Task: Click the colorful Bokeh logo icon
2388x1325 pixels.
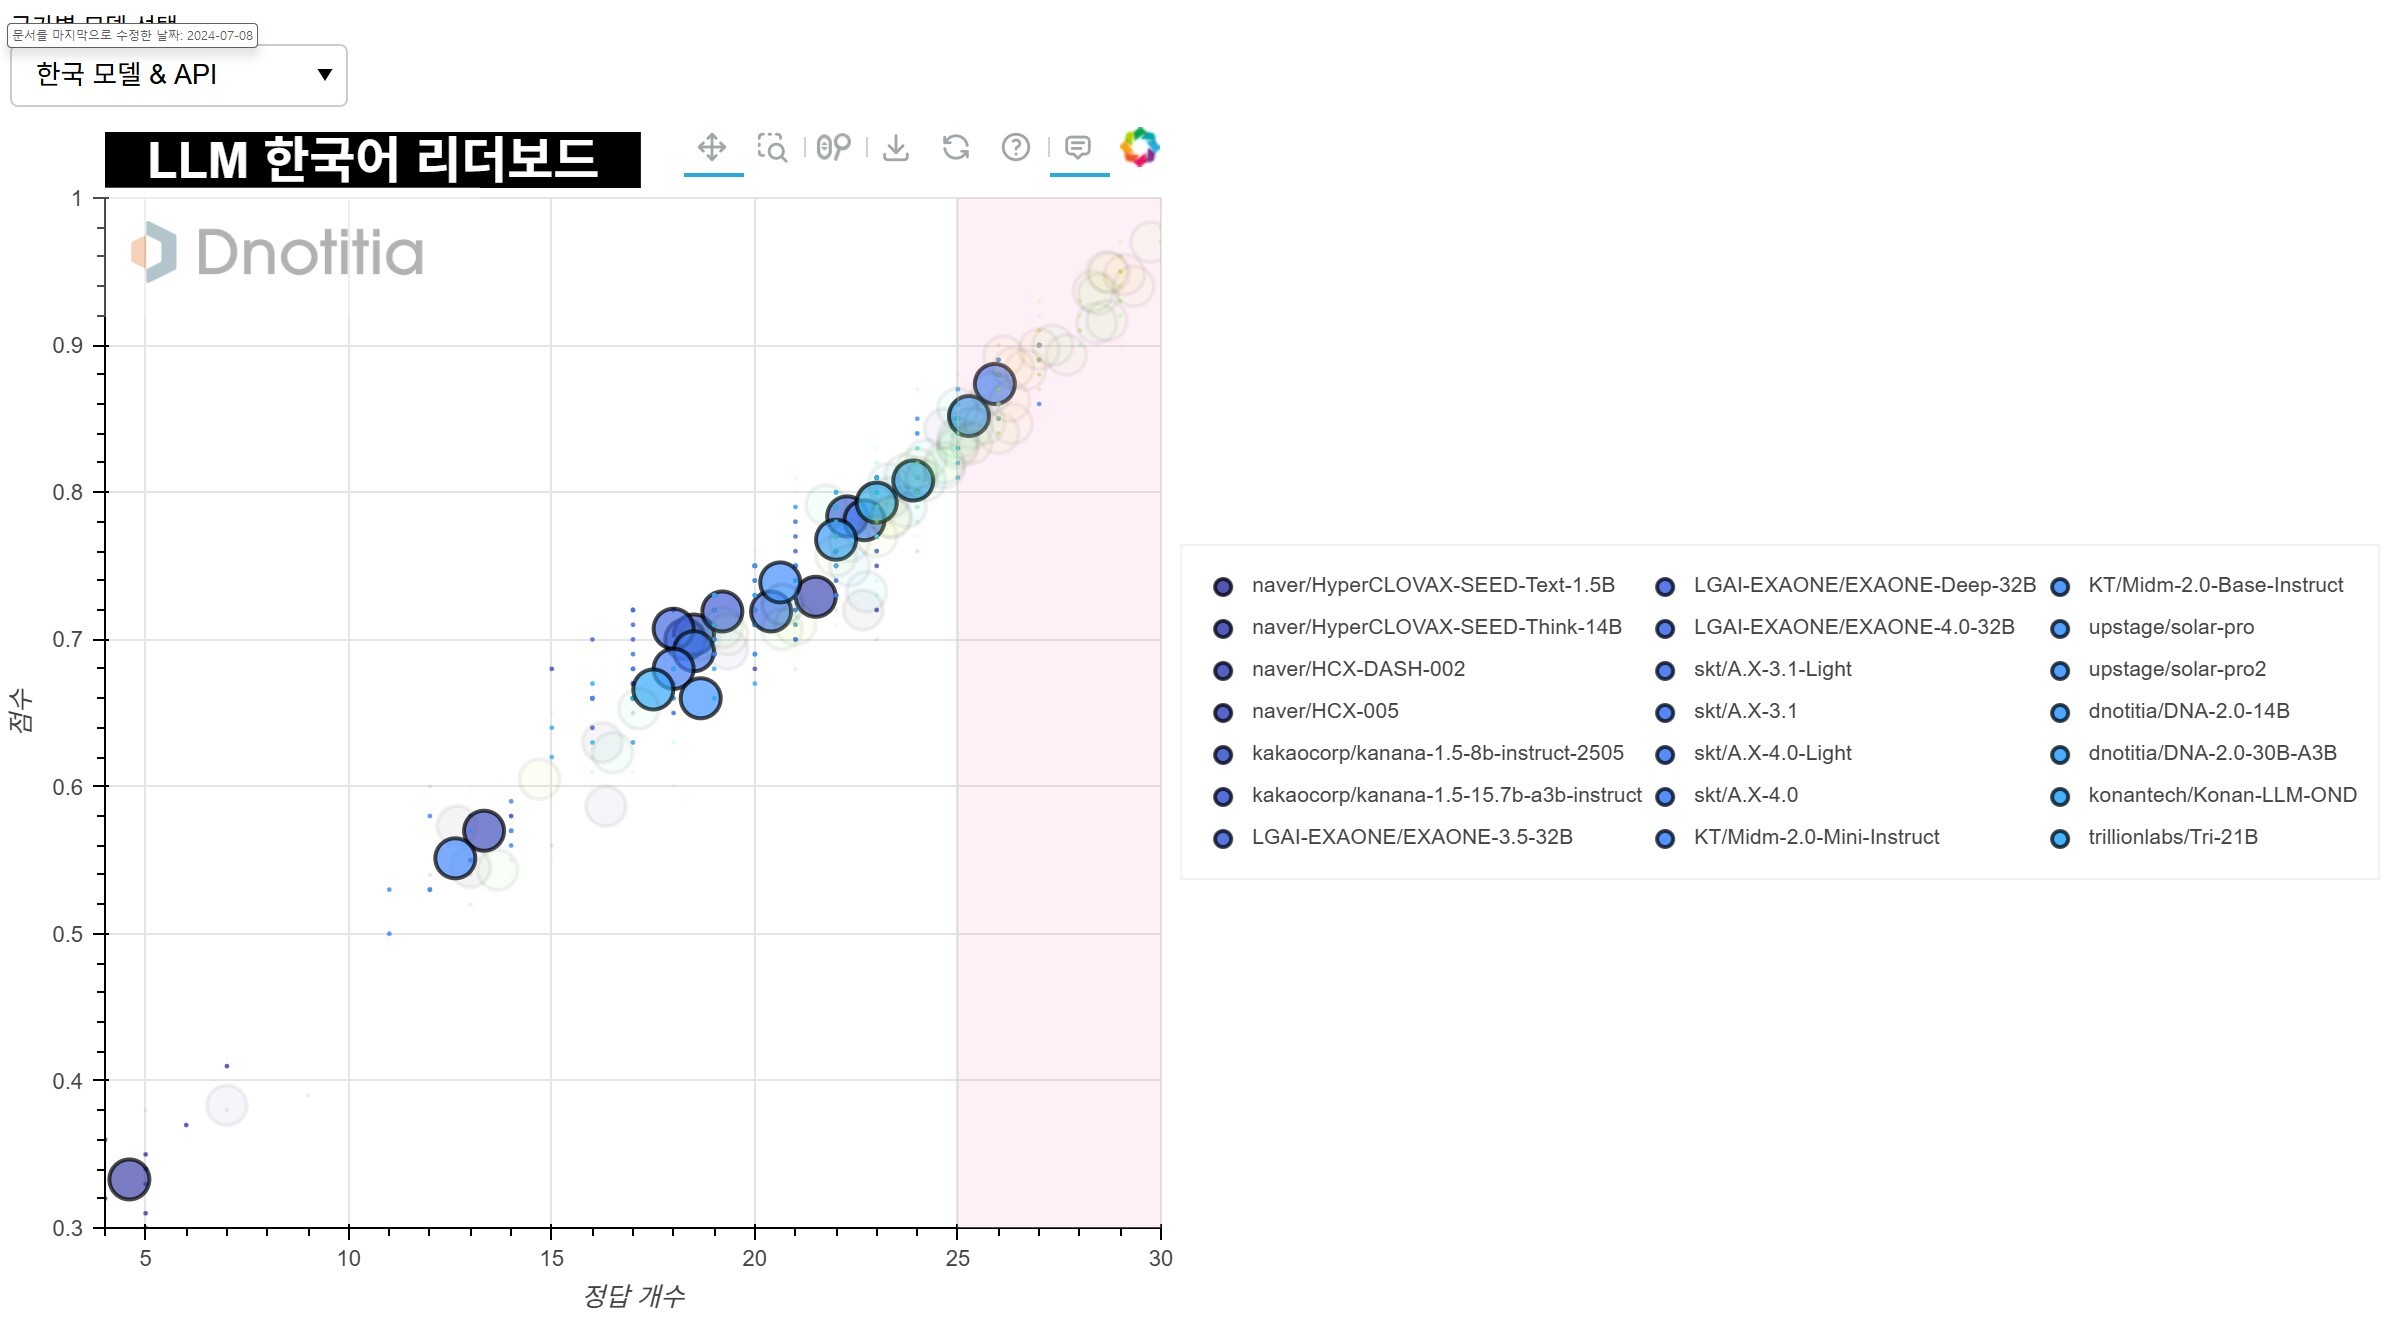Action: (x=1140, y=147)
